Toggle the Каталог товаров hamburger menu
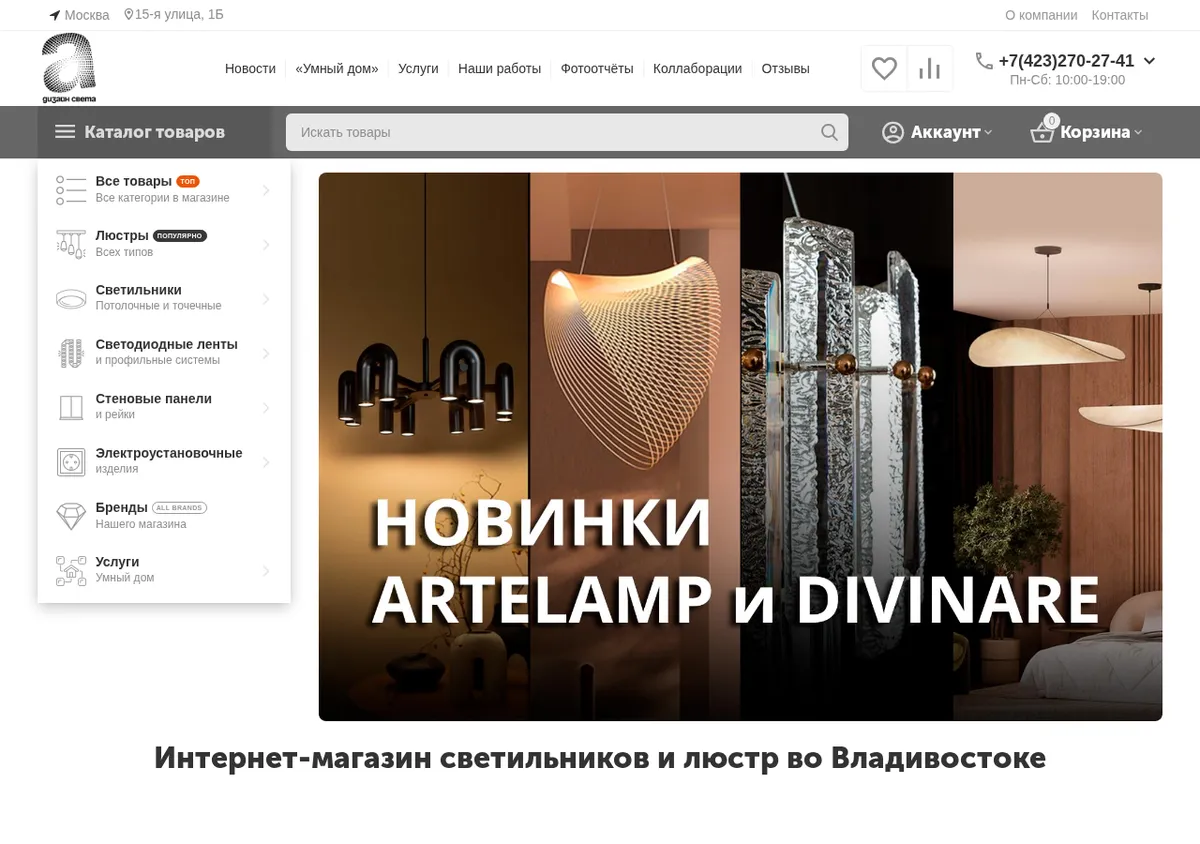The height and width of the screenshot is (844, 1200). (x=65, y=132)
